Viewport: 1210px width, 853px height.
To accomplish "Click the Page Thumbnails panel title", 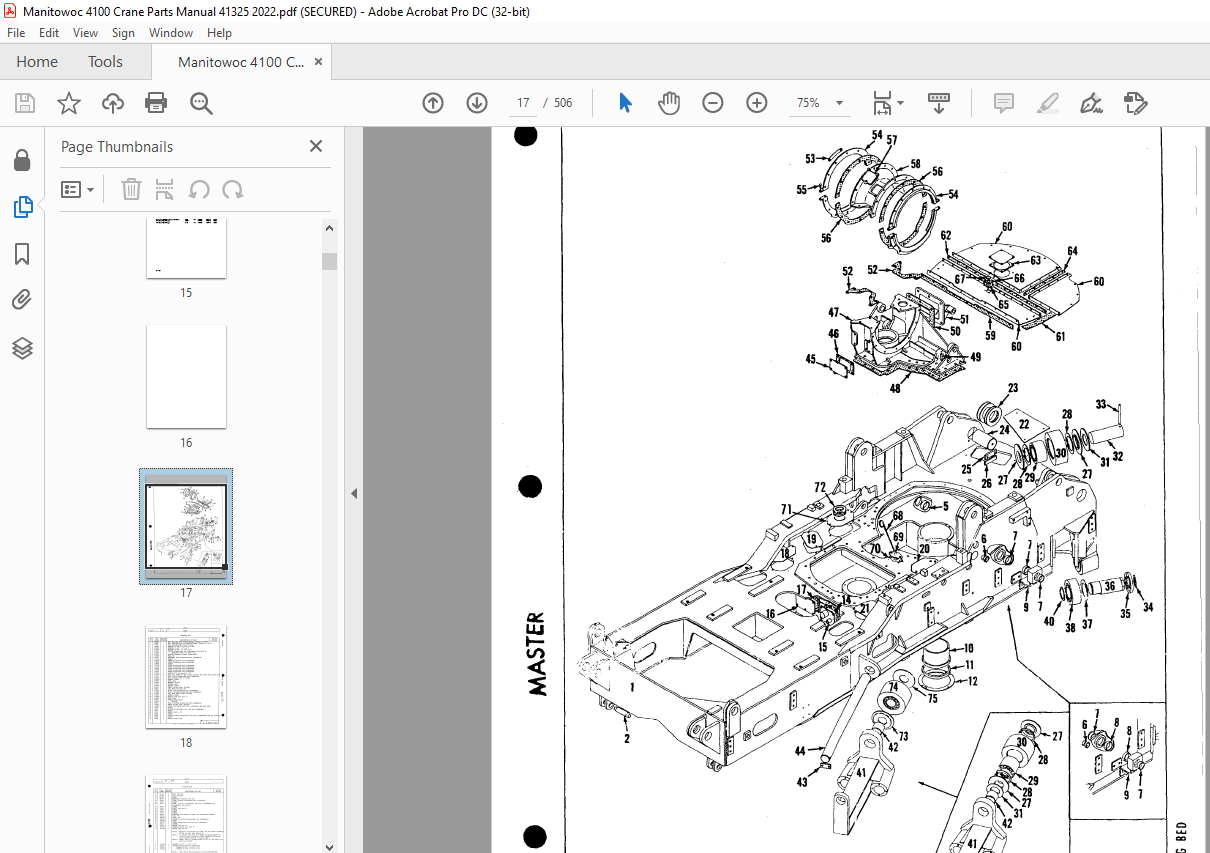I will pyautogui.click(x=117, y=146).
